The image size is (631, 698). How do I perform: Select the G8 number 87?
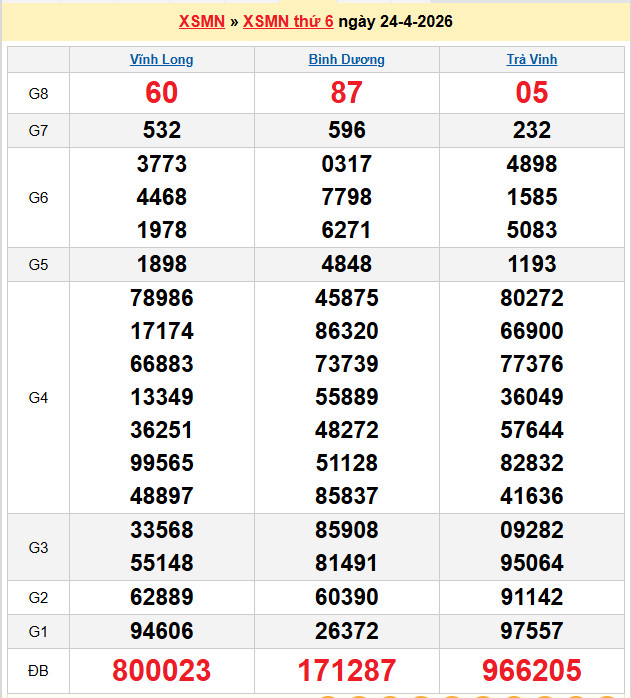(x=346, y=93)
